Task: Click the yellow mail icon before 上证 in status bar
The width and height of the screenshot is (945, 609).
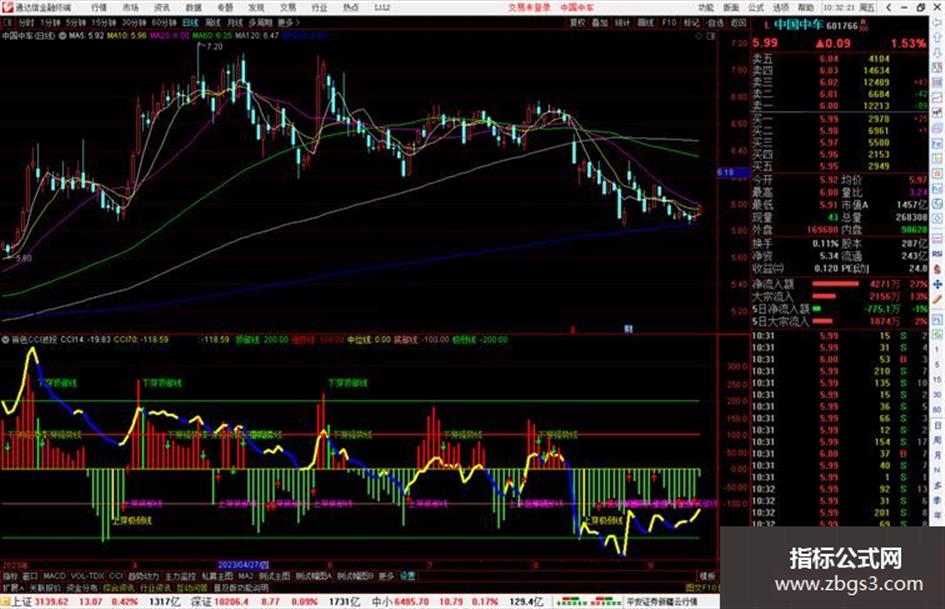Action: (x=5, y=601)
